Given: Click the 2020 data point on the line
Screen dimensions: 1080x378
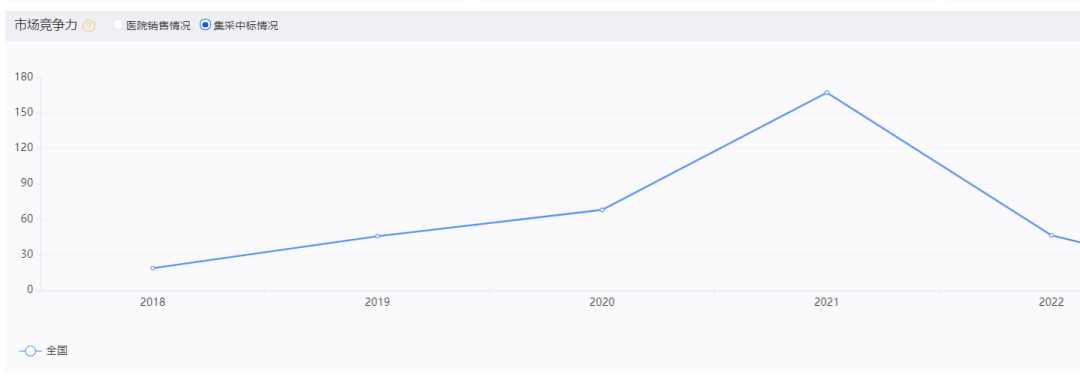Looking at the screenshot, I should (602, 209).
